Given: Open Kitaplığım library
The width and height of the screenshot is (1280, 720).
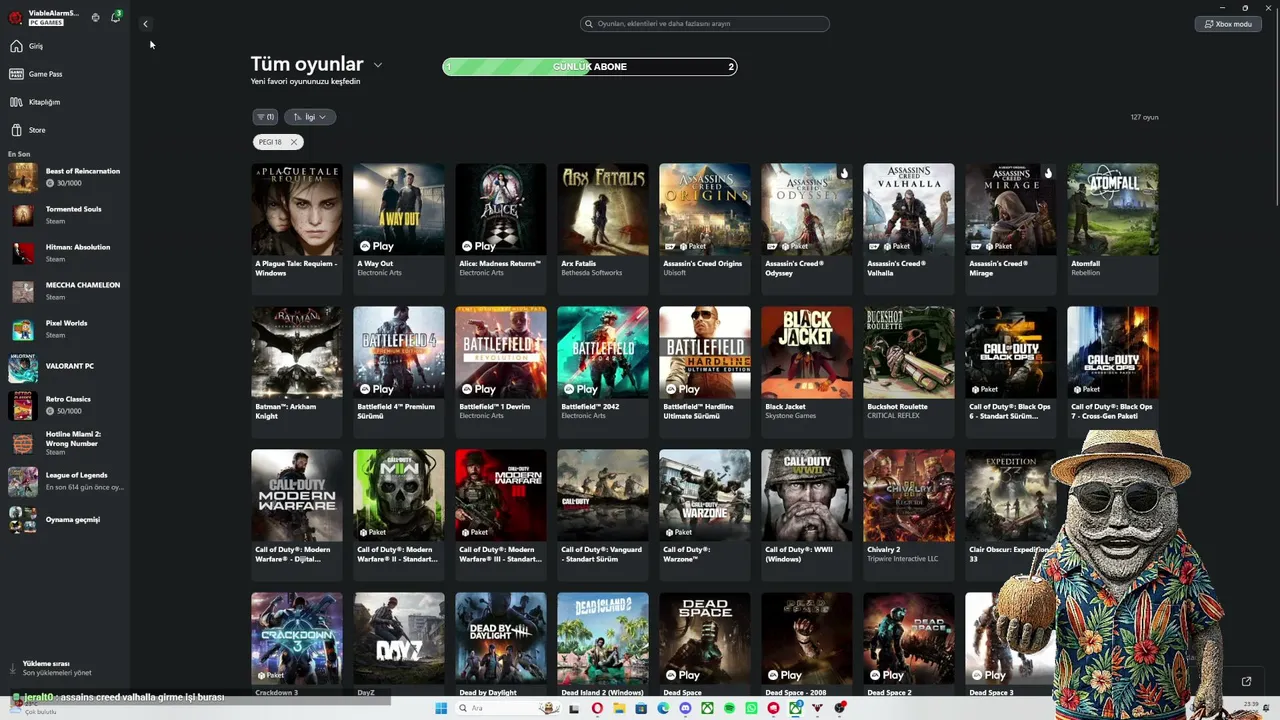Looking at the screenshot, I should click(x=35, y=102).
